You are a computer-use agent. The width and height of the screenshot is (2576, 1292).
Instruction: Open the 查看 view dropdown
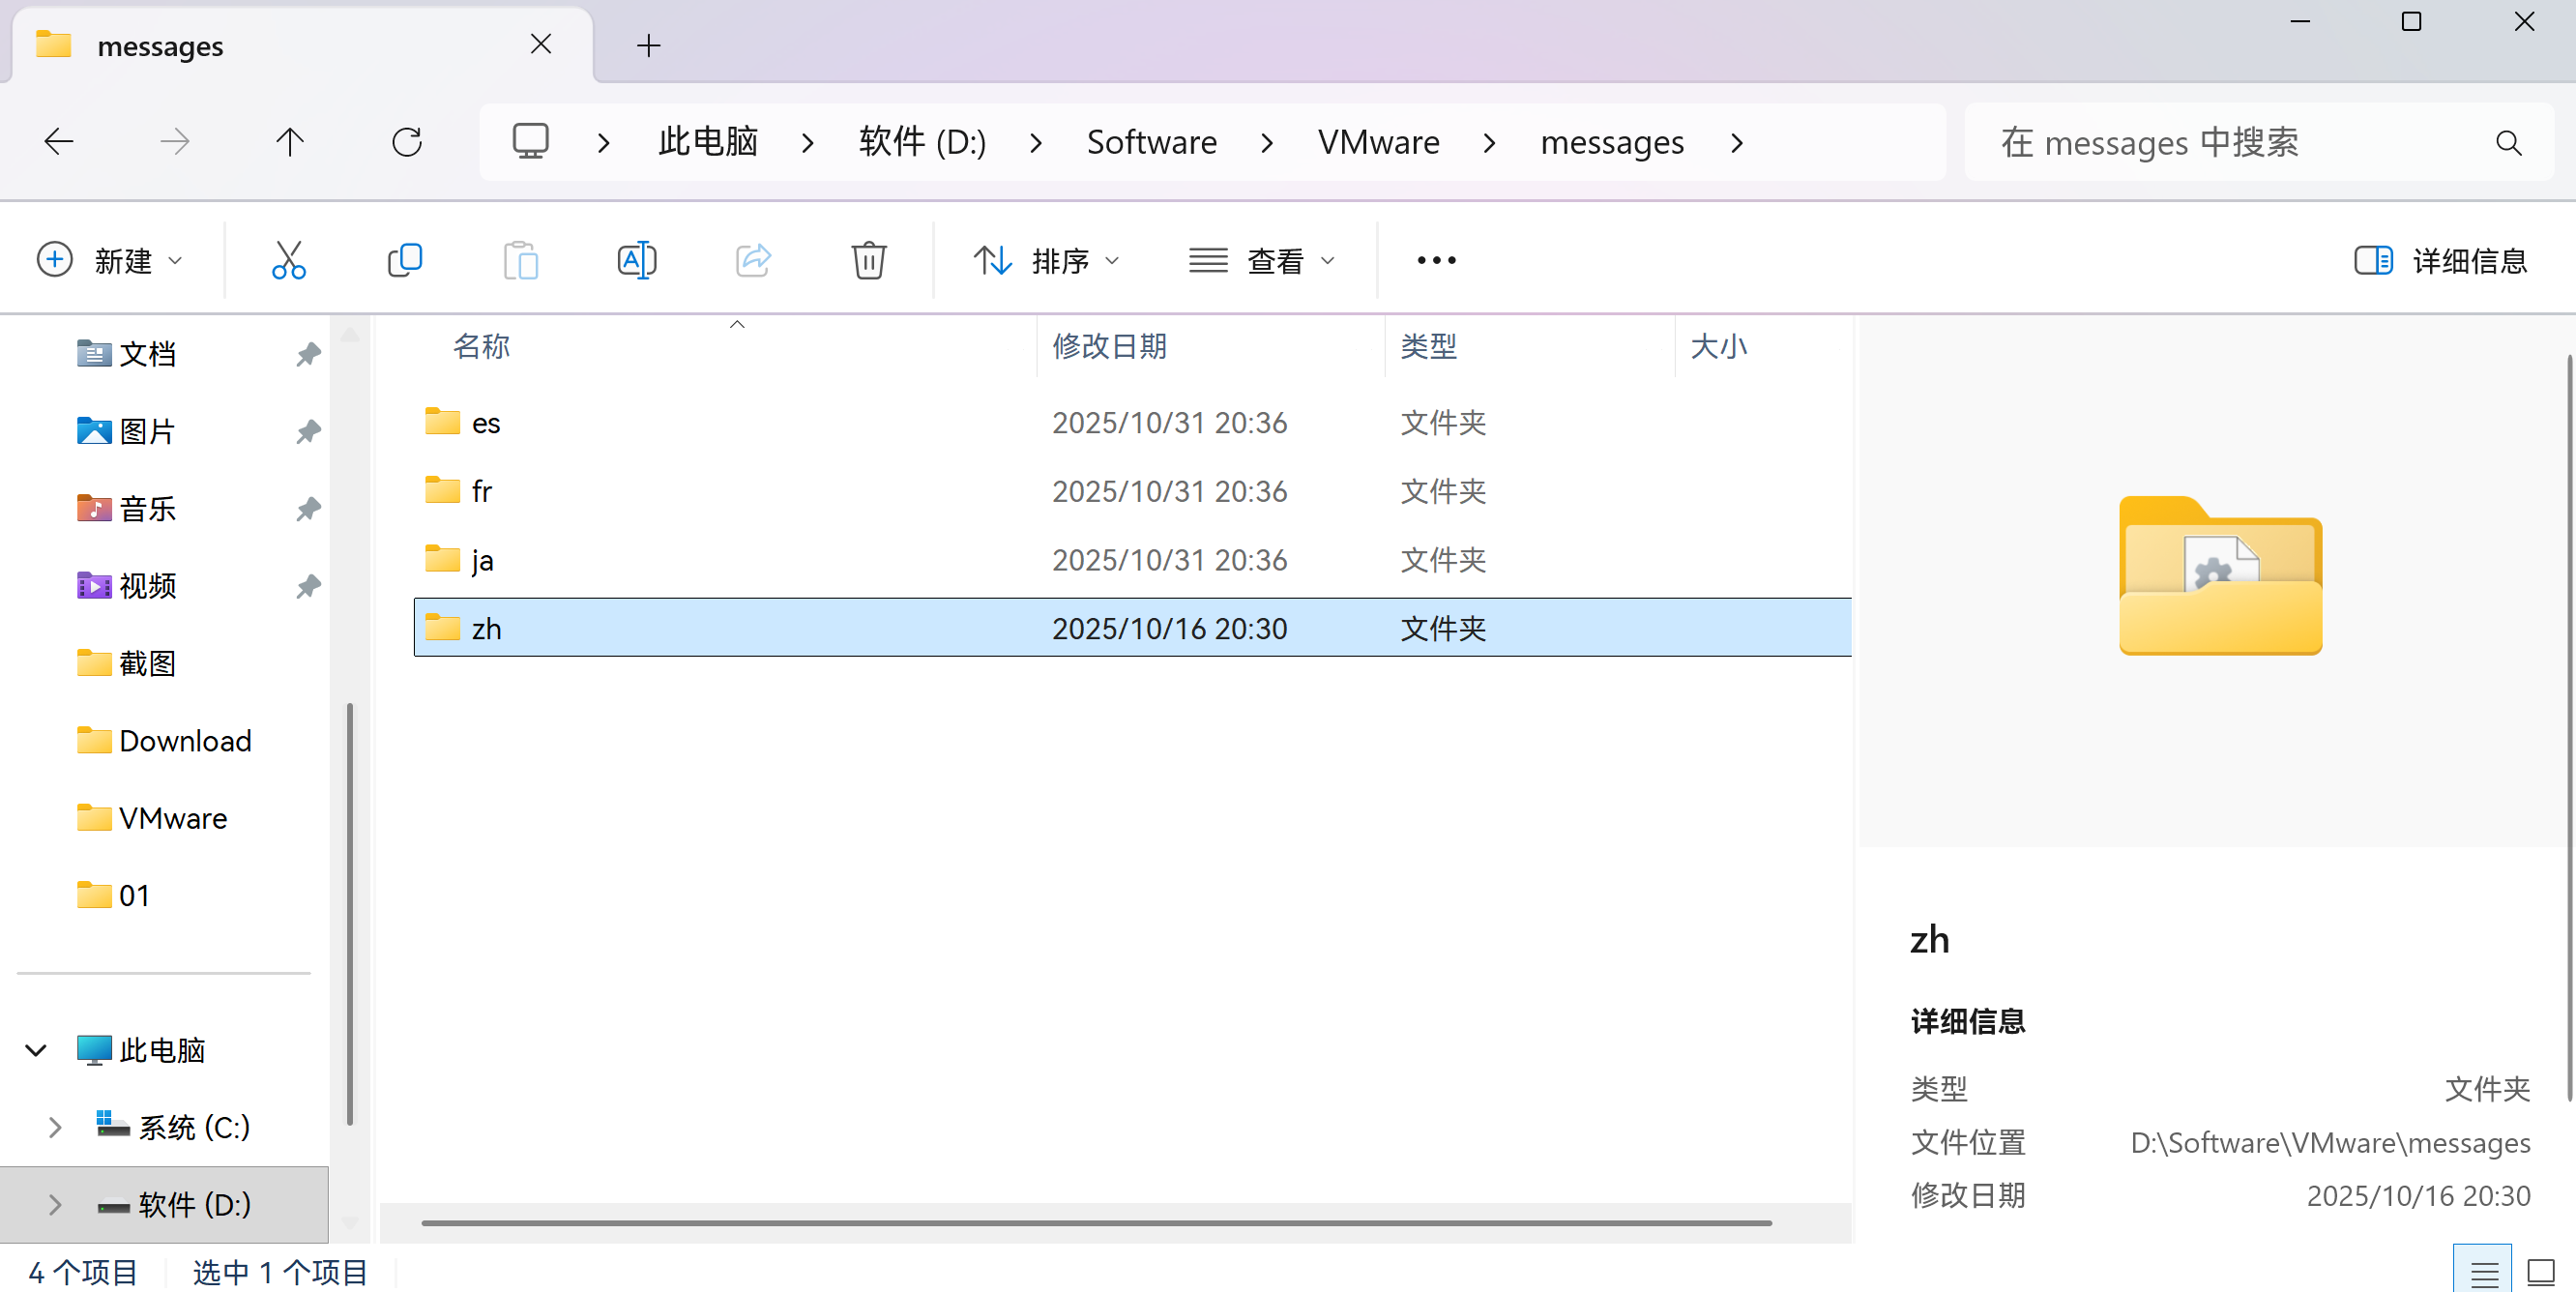(1262, 260)
